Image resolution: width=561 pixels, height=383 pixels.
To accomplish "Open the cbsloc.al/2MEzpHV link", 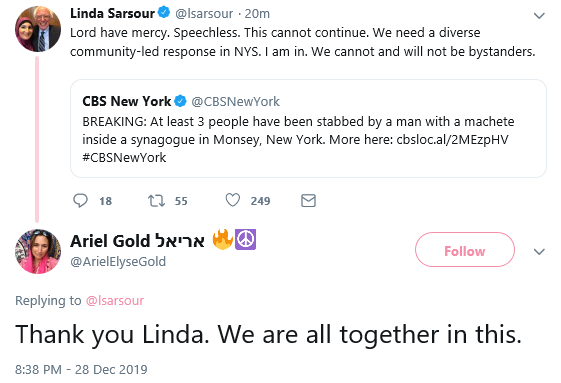I will click(x=452, y=140).
